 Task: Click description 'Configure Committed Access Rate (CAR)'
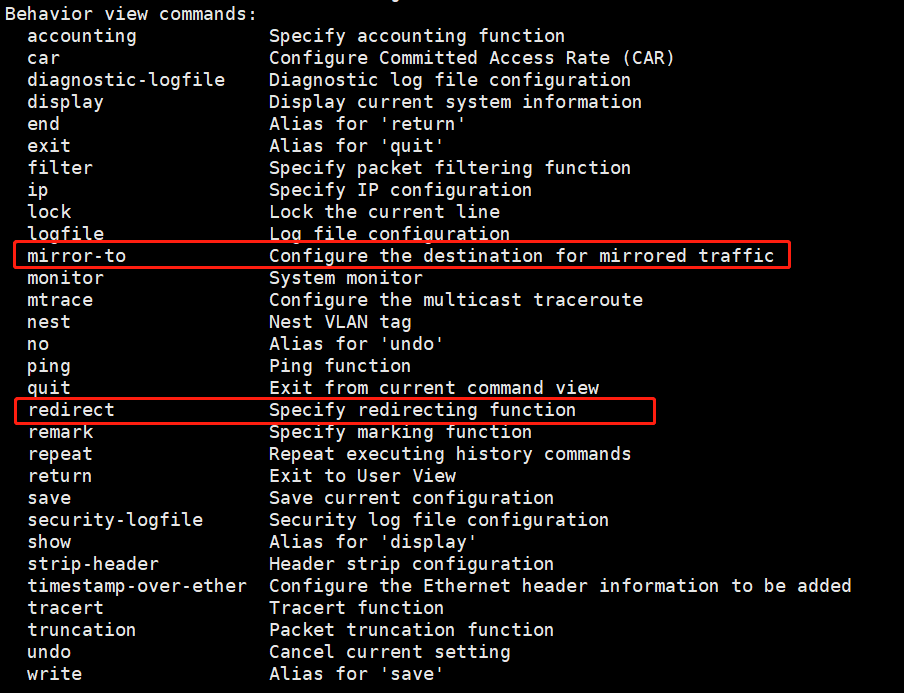(471, 58)
